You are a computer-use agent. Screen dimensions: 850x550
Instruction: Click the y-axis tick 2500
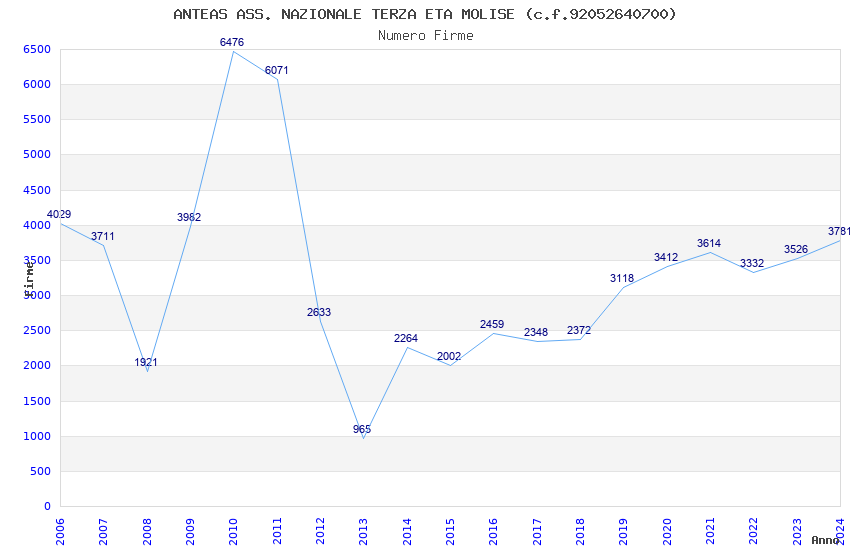tap(37, 331)
